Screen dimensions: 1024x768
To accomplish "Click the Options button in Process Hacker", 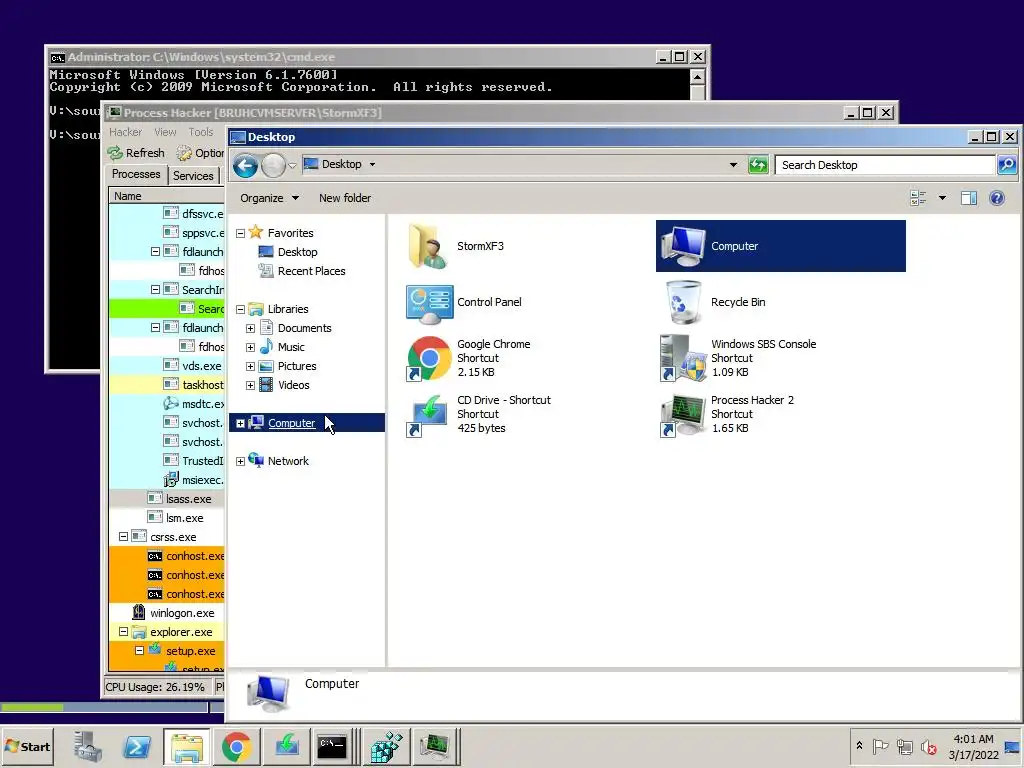I will tap(200, 153).
